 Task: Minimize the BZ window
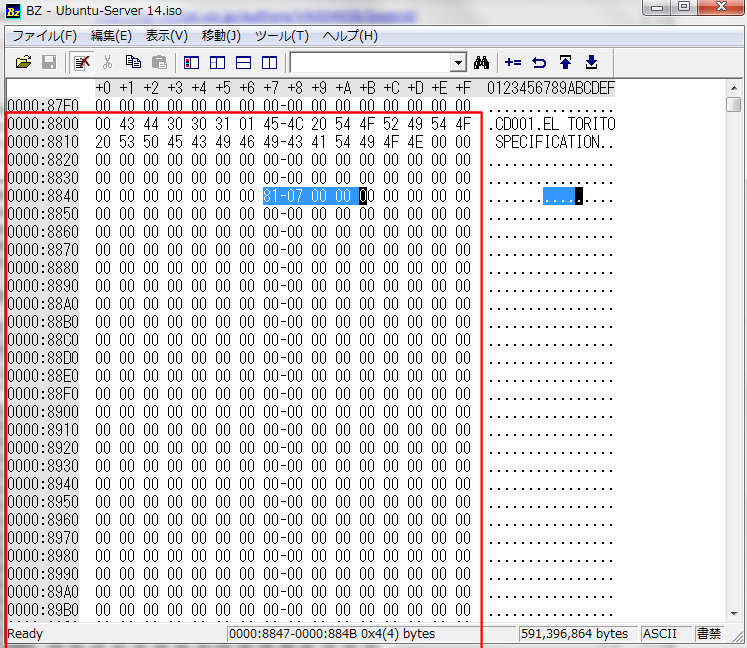657,7
